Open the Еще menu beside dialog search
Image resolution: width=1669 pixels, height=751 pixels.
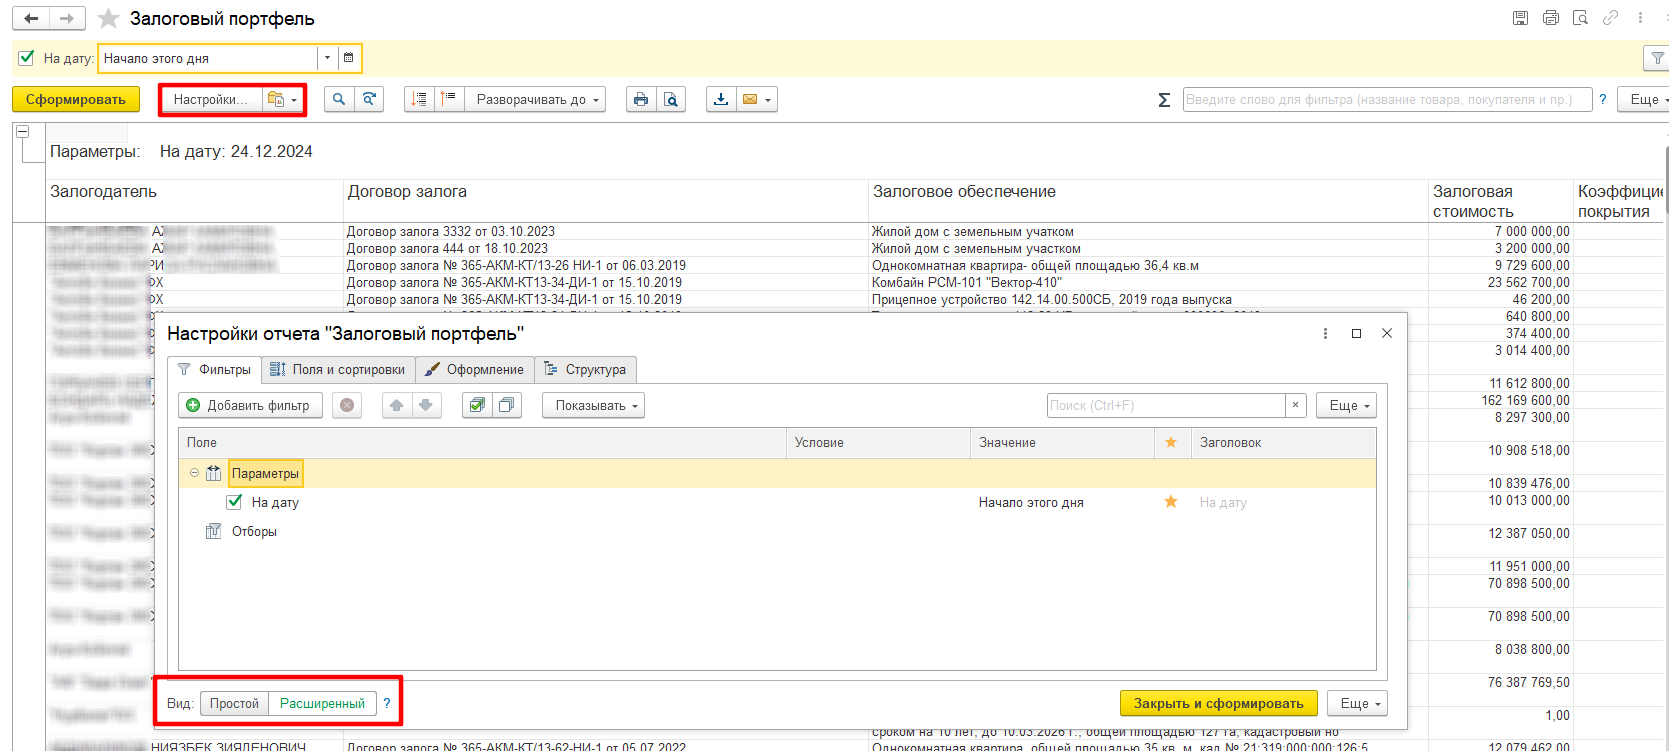point(1347,405)
